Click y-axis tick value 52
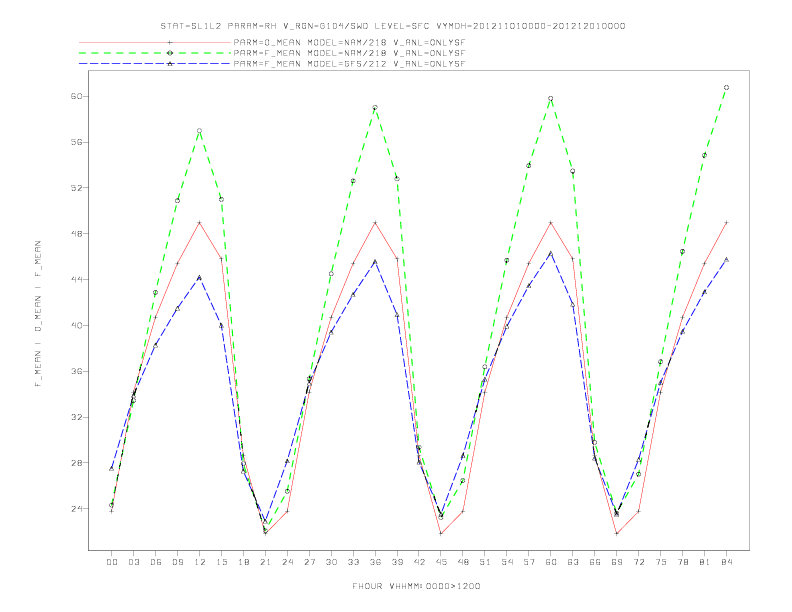The height and width of the screenshot is (612, 792). tap(76, 188)
